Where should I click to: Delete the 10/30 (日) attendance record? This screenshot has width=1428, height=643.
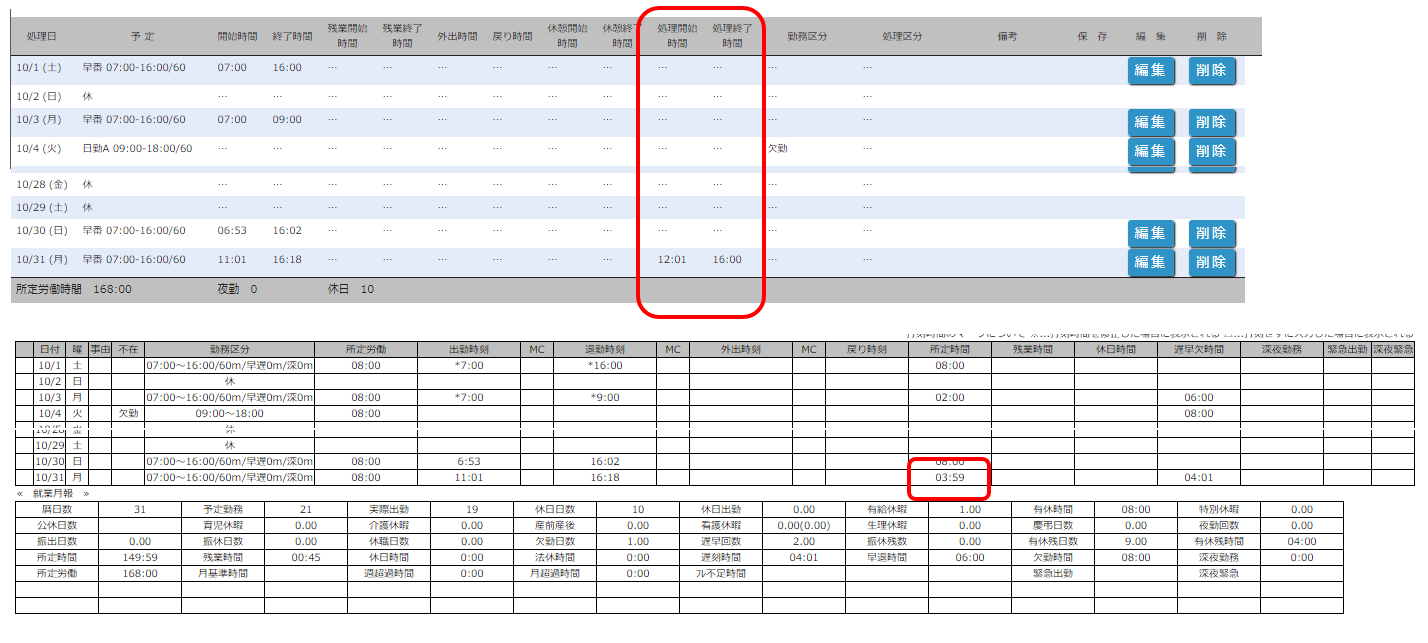pyautogui.click(x=1211, y=233)
